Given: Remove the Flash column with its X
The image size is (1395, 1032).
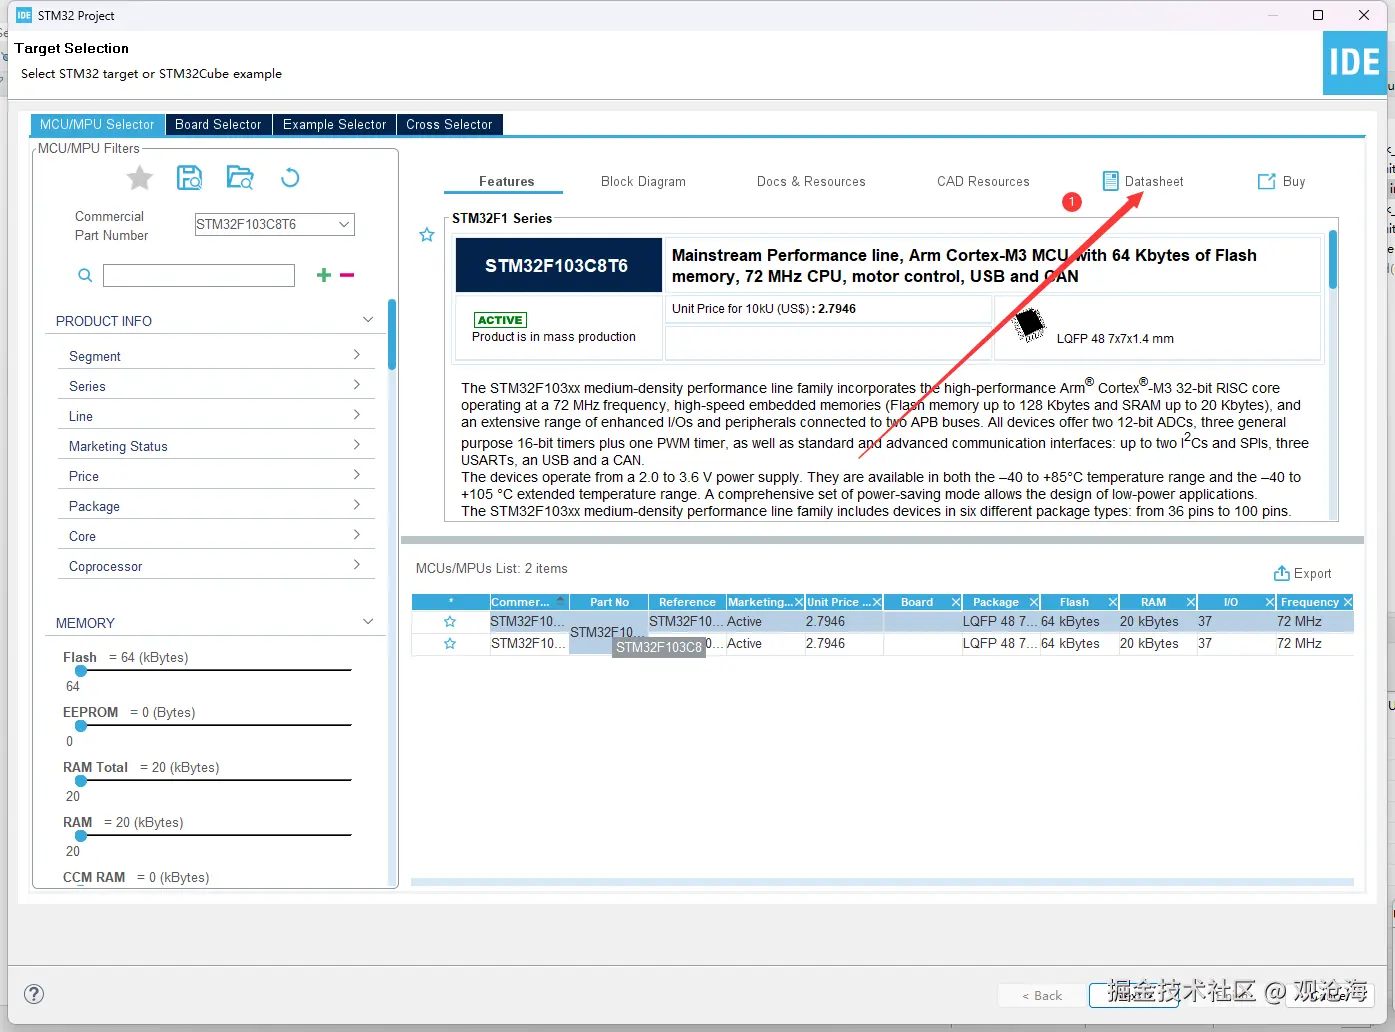Looking at the screenshot, I should 1112,602.
